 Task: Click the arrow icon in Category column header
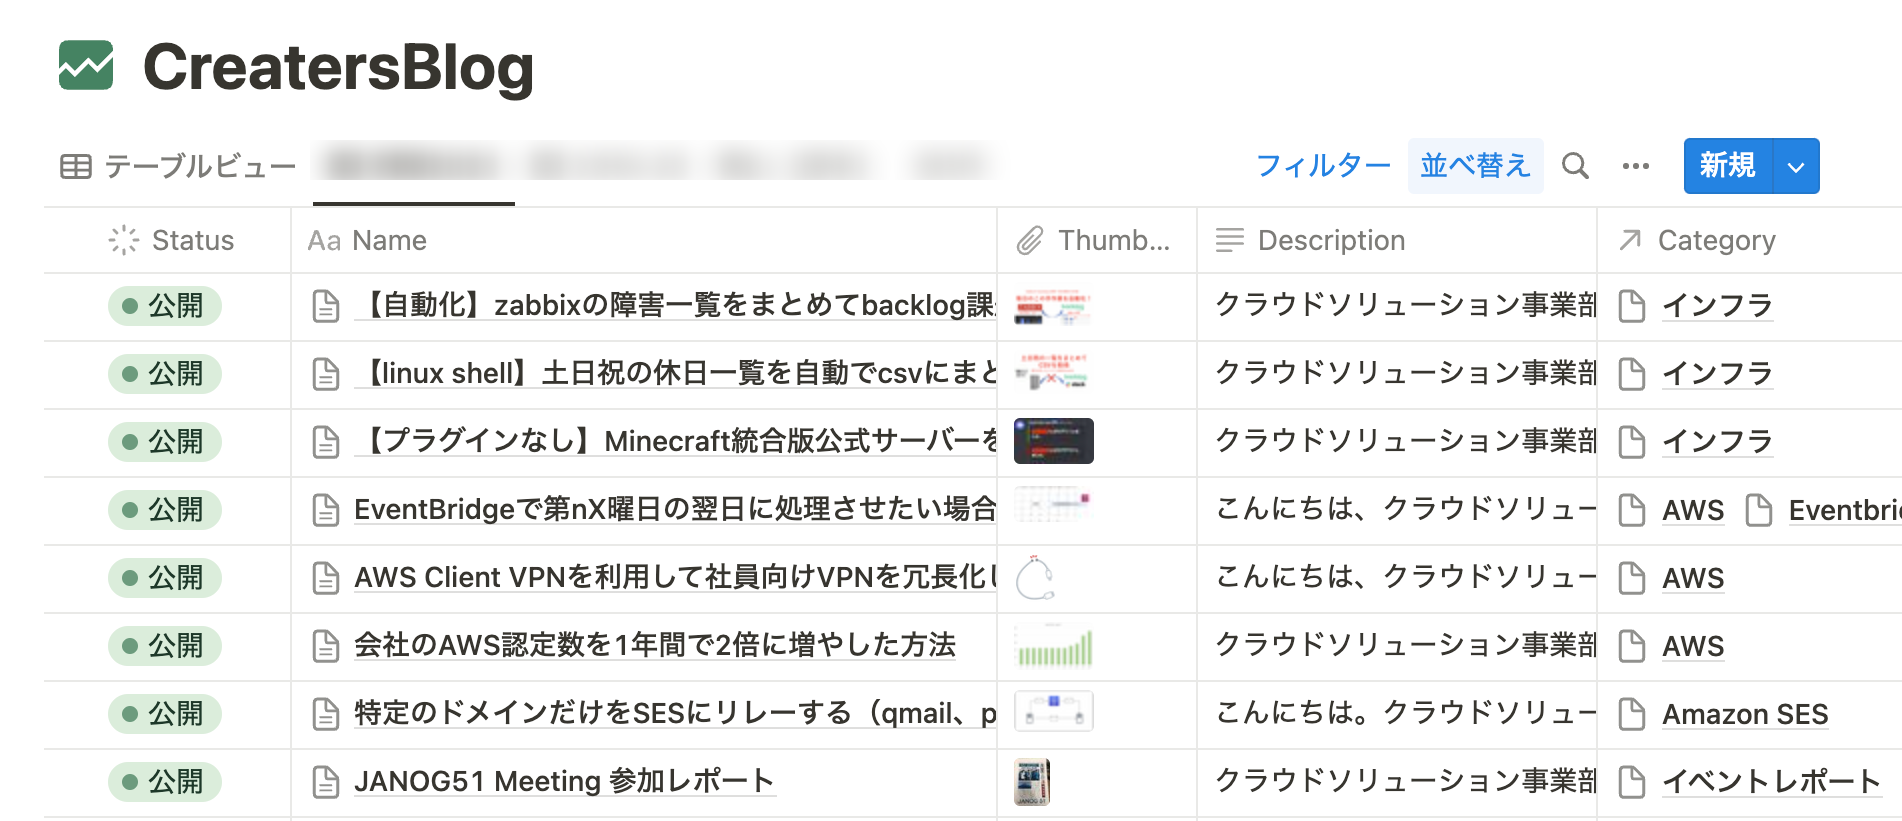(1630, 241)
